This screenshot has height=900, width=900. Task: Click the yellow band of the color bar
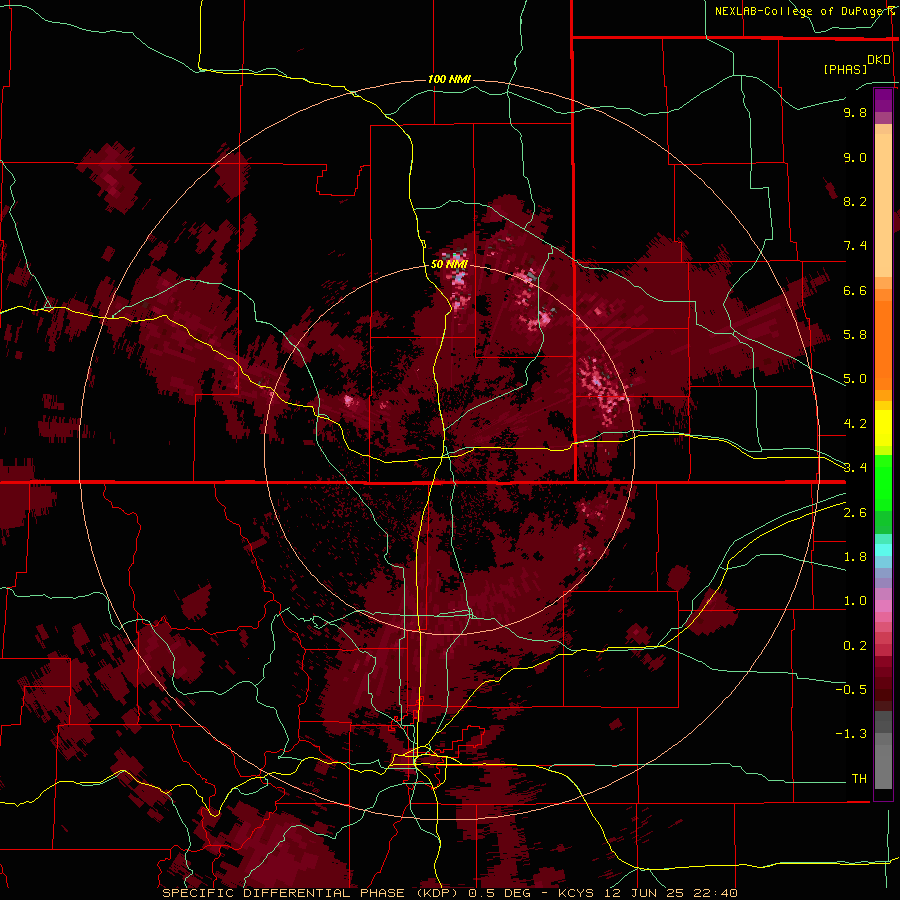click(883, 428)
